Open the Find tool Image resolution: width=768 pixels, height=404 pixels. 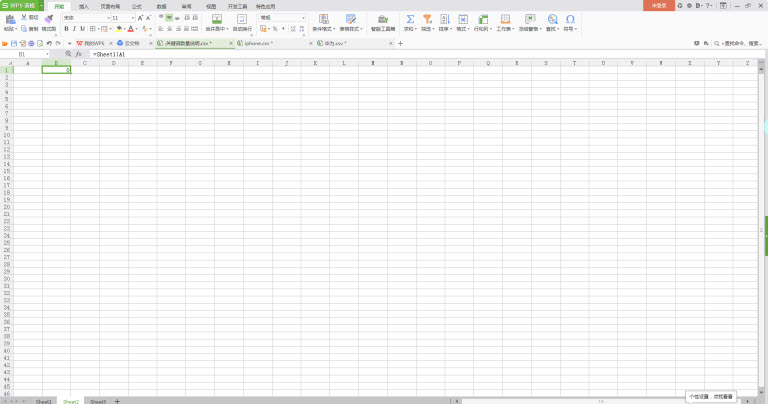click(552, 23)
